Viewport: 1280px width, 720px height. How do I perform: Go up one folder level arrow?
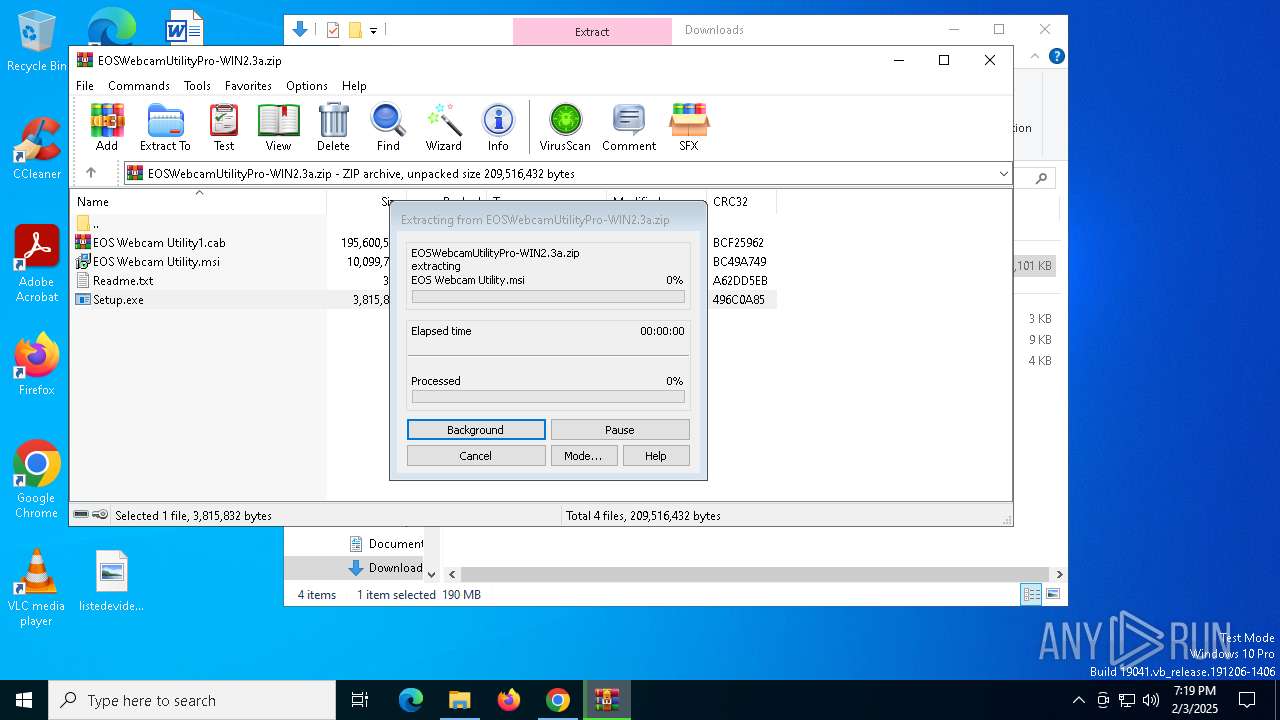pos(91,173)
